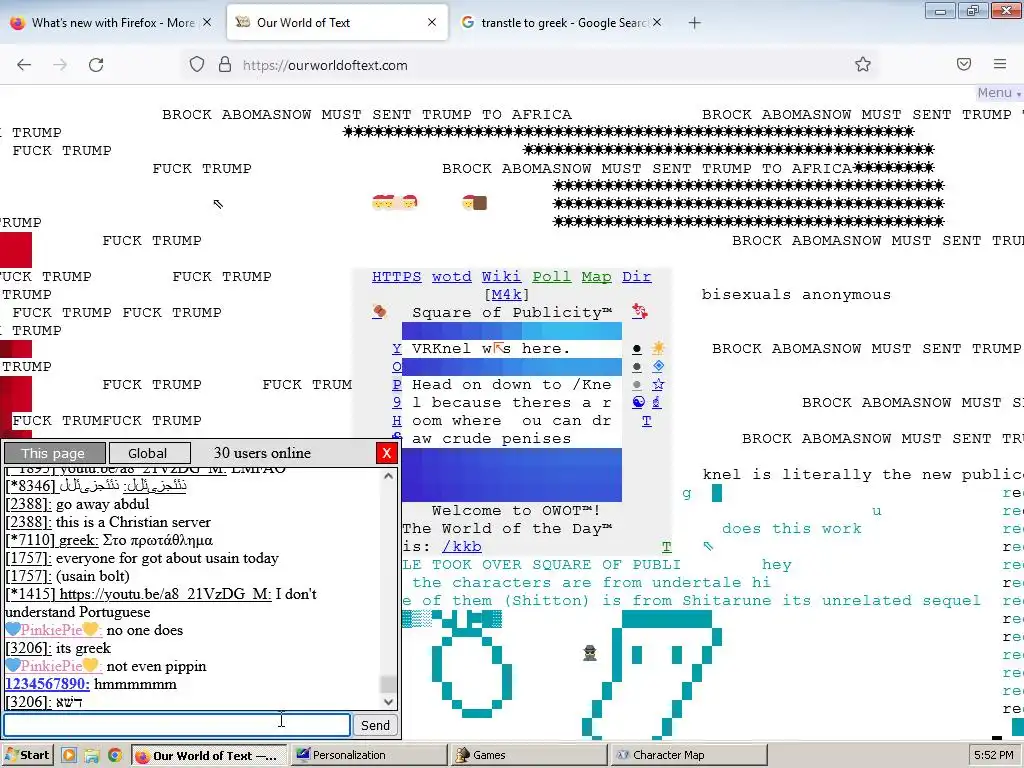Click the 'Y' link beside VRKnel text
This screenshot has height=768, width=1024.
coord(396,348)
